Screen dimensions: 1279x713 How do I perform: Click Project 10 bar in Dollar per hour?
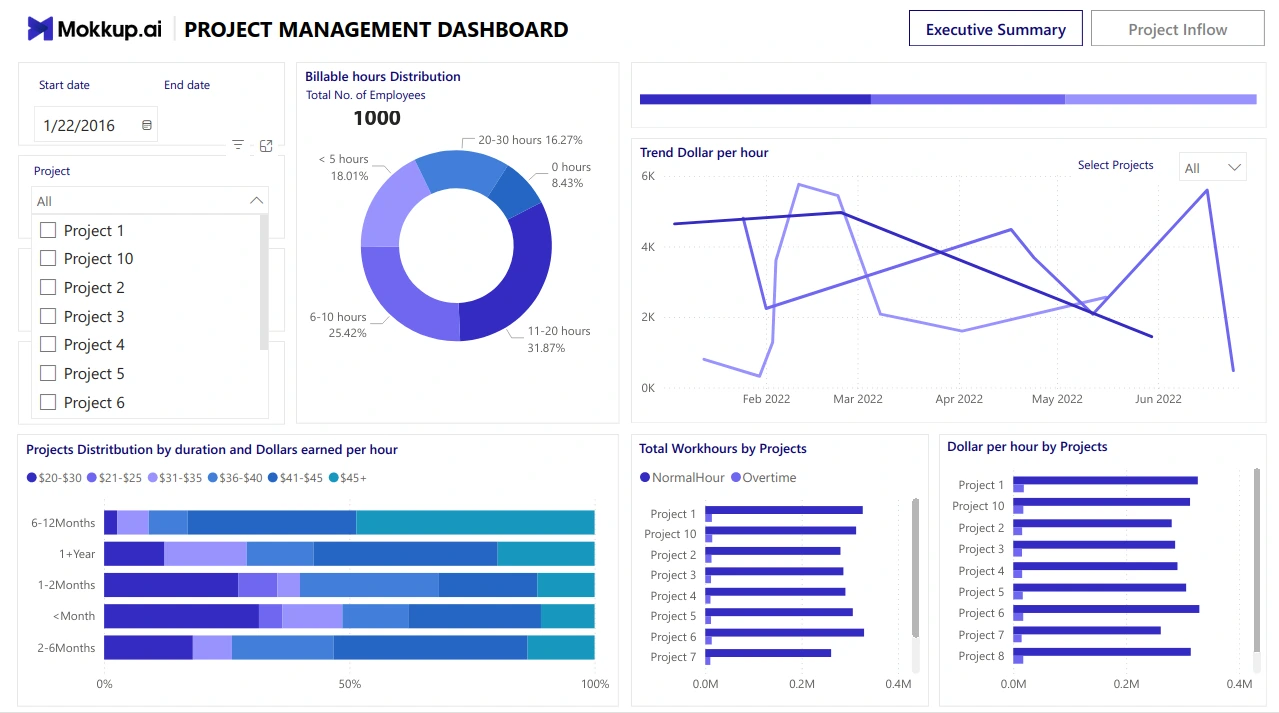1102,502
